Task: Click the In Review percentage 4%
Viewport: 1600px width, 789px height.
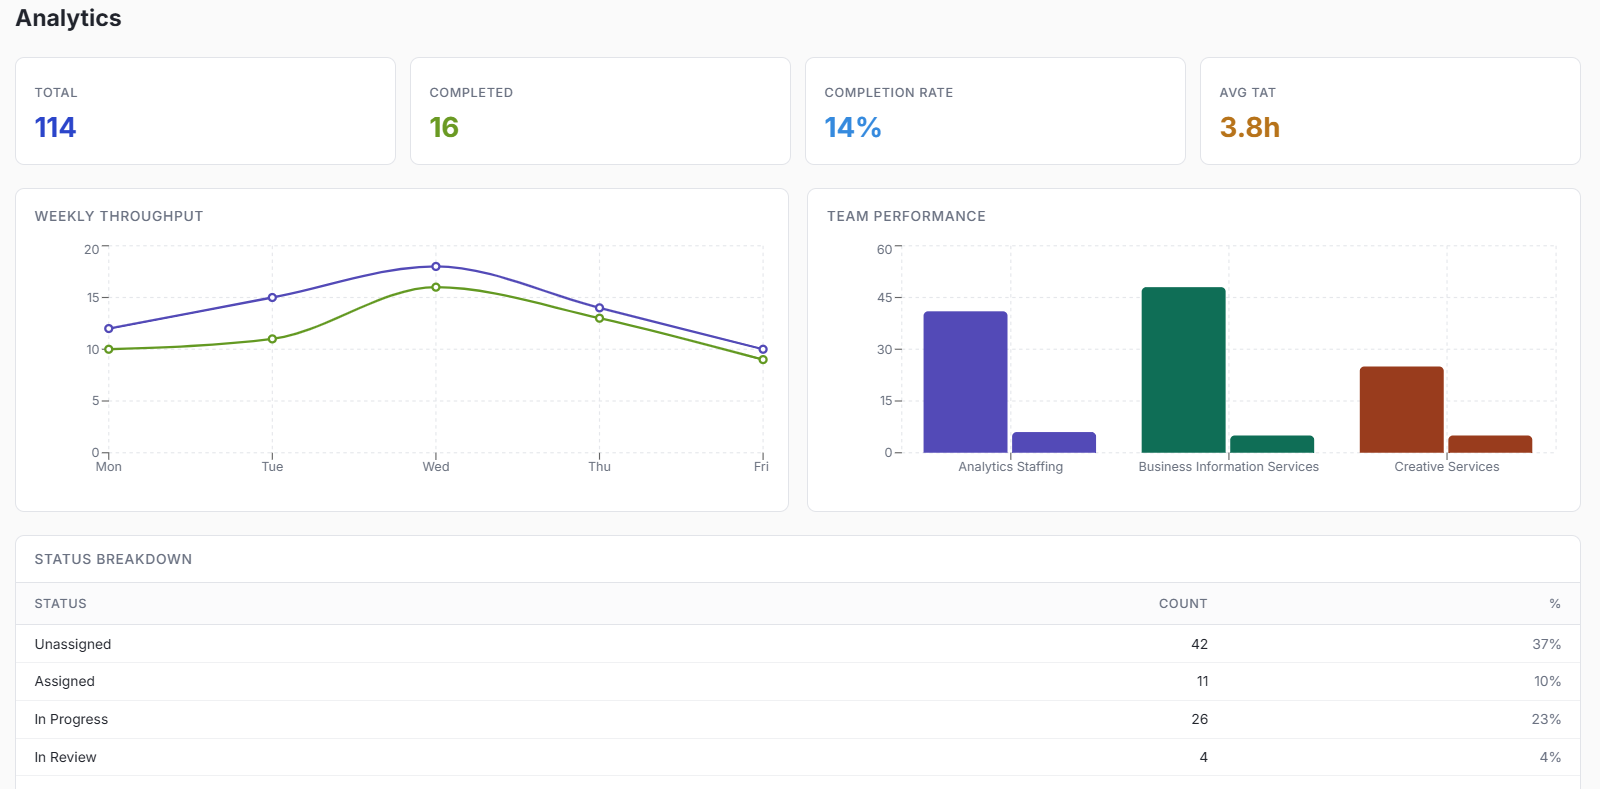Action: (x=1550, y=757)
